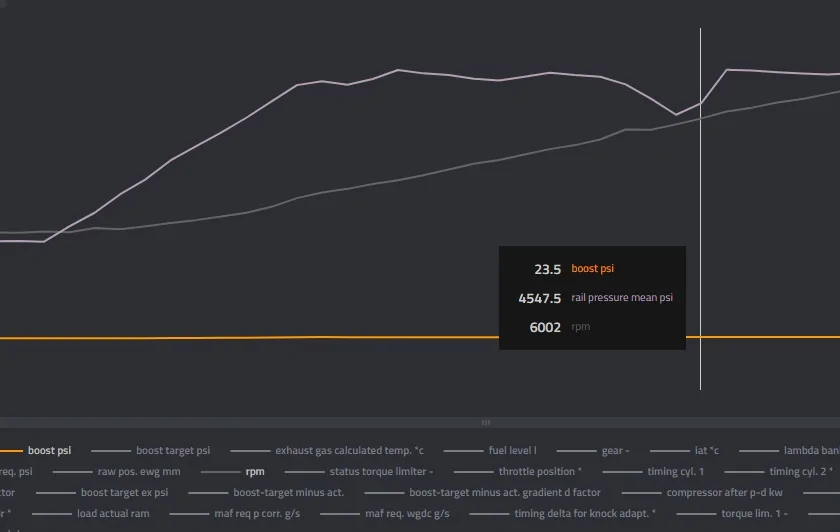Image resolution: width=840 pixels, height=532 pixels.
Task: Enable the gear legend entry
Action: coord(615,451)
